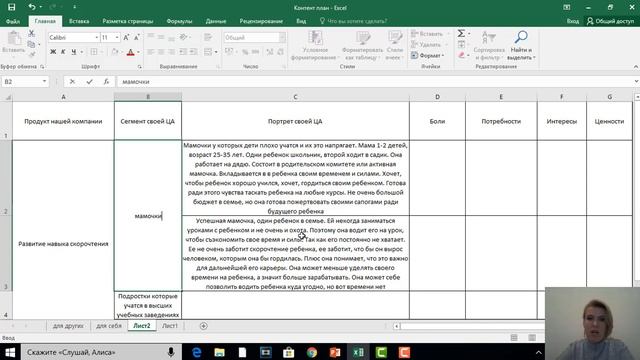The height and width of the screenshot is (360, 640).
Task: Expand the formula bar
Action: (x=636, y=82)
